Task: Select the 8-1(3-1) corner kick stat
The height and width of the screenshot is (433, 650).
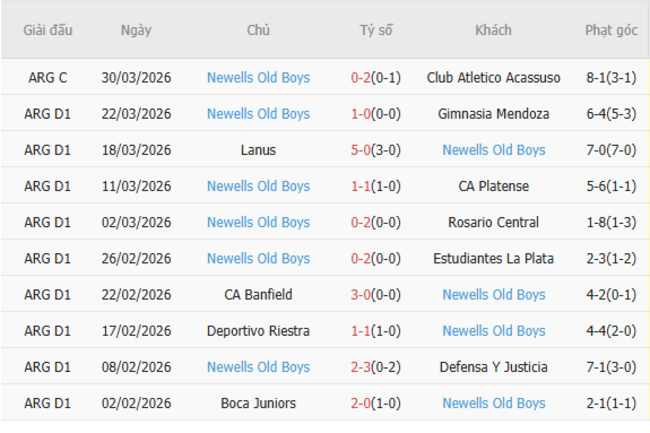Action: pyautogui.click(x=611, y=78)
